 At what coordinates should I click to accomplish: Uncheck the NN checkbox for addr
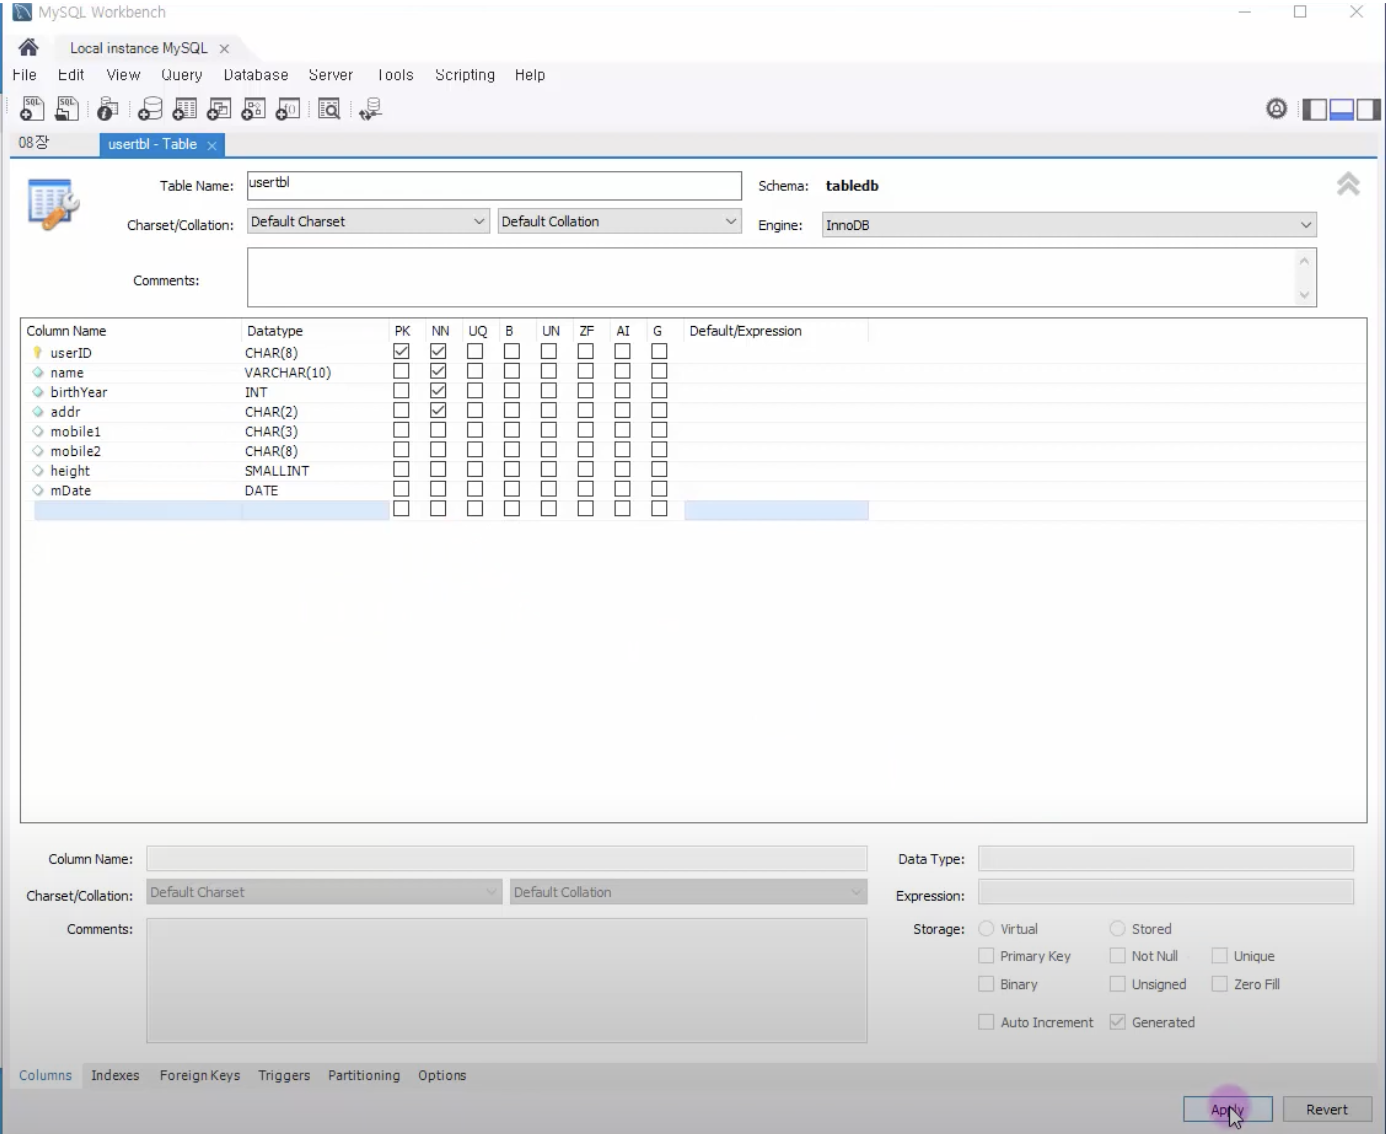pyautogui.click(x=438, y=410)
